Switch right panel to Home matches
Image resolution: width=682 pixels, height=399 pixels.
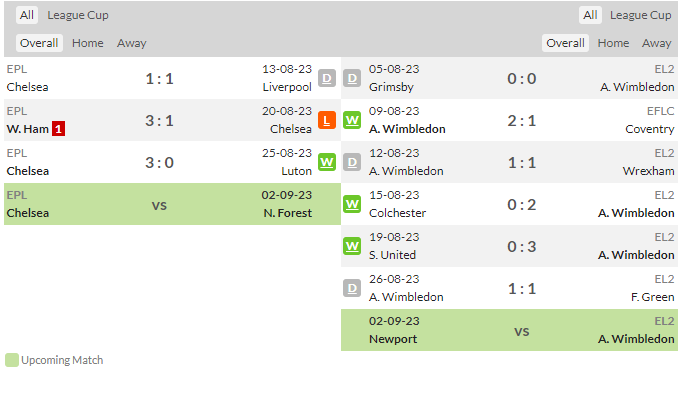click(x=613, y=43)
